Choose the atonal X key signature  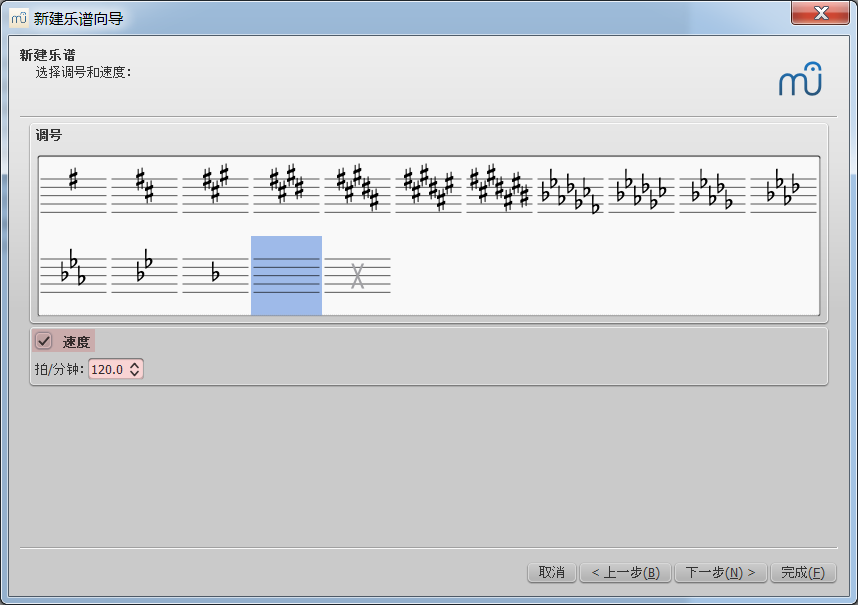pos(357,275)
